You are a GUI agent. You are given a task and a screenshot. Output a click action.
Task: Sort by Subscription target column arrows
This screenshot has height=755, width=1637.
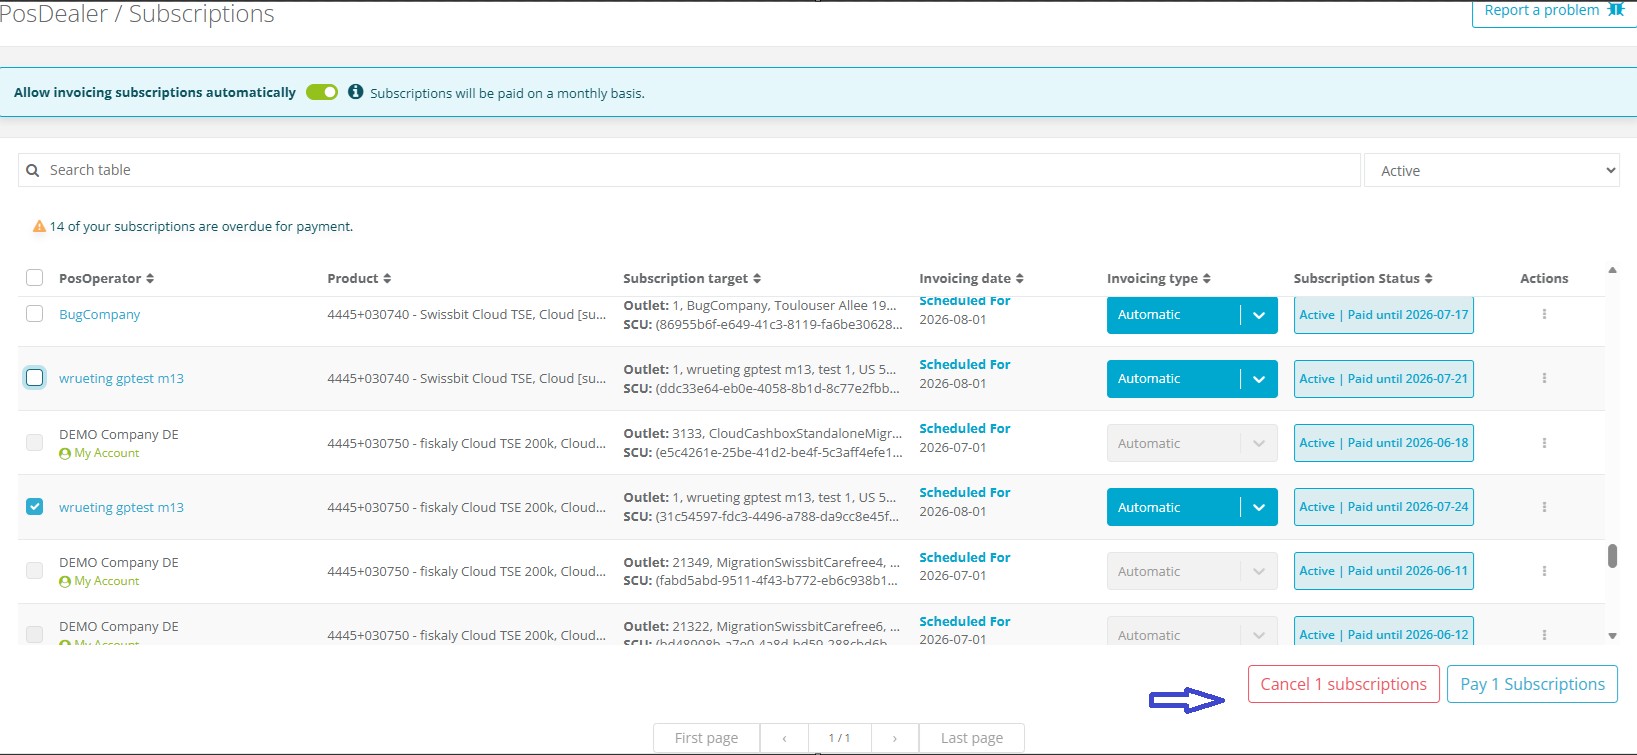click(x=757, y=279)
